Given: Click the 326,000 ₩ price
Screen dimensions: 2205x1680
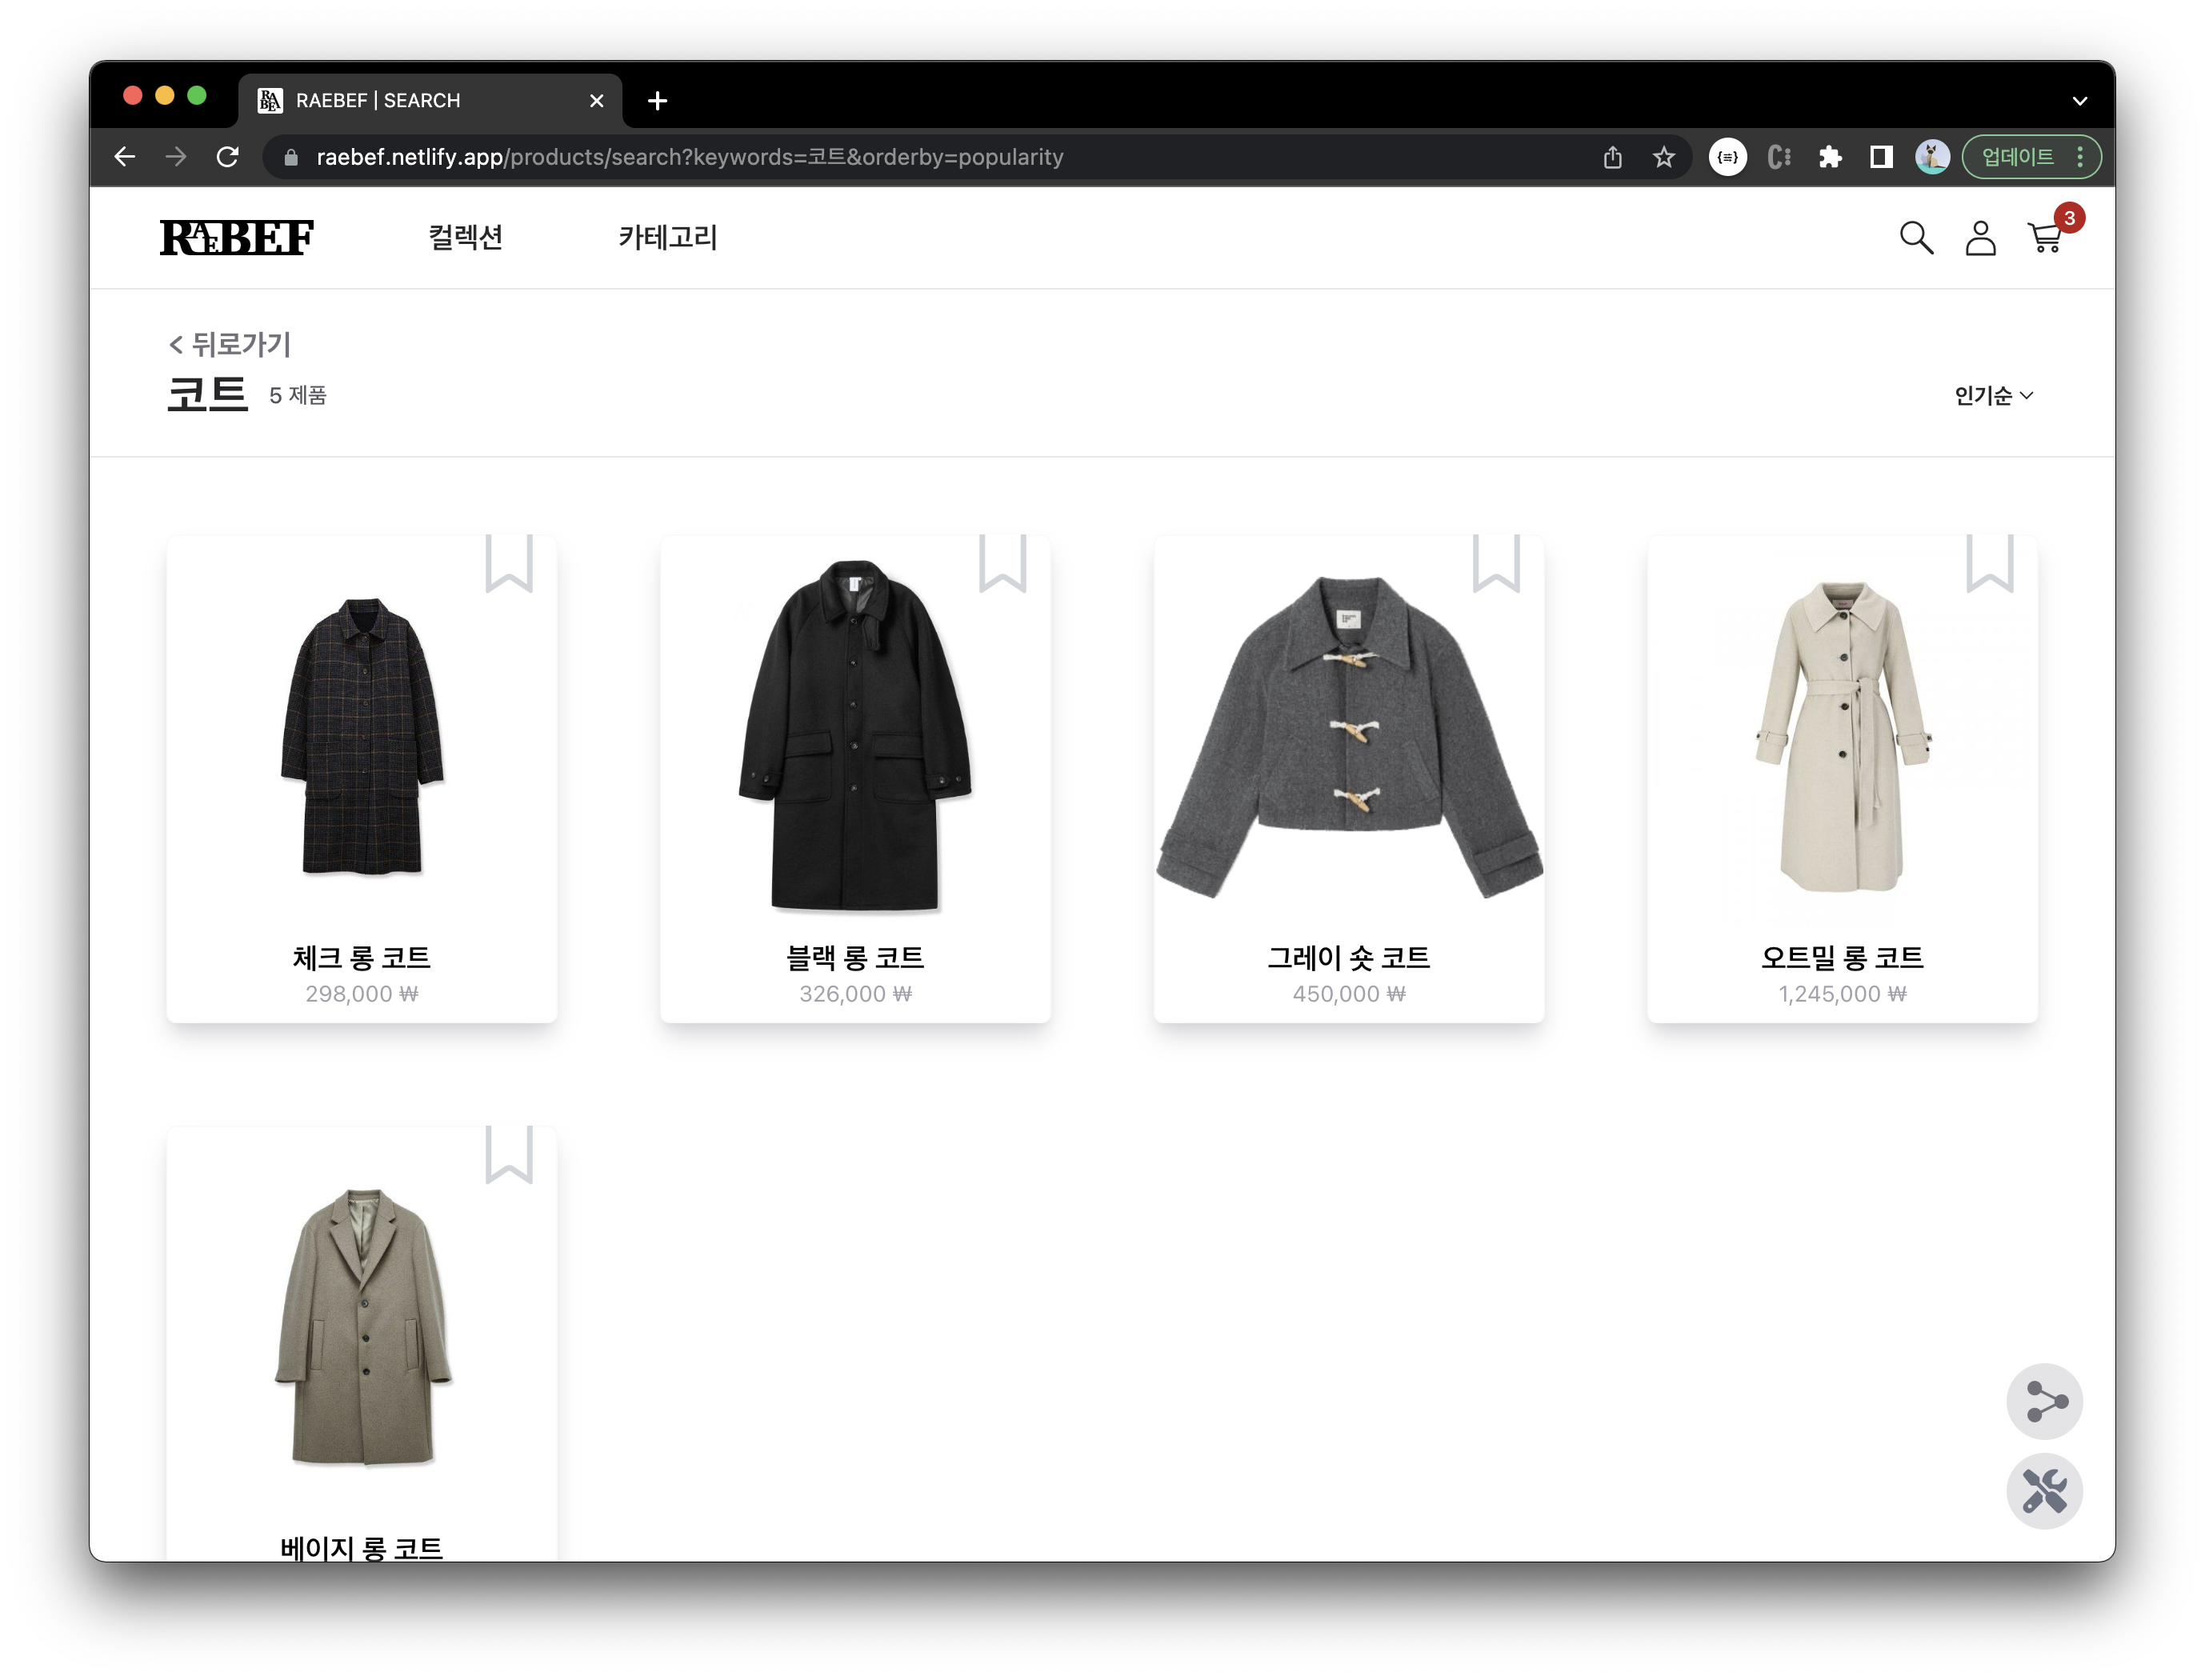Looking at the screenshot, I should tap(855, 994).
